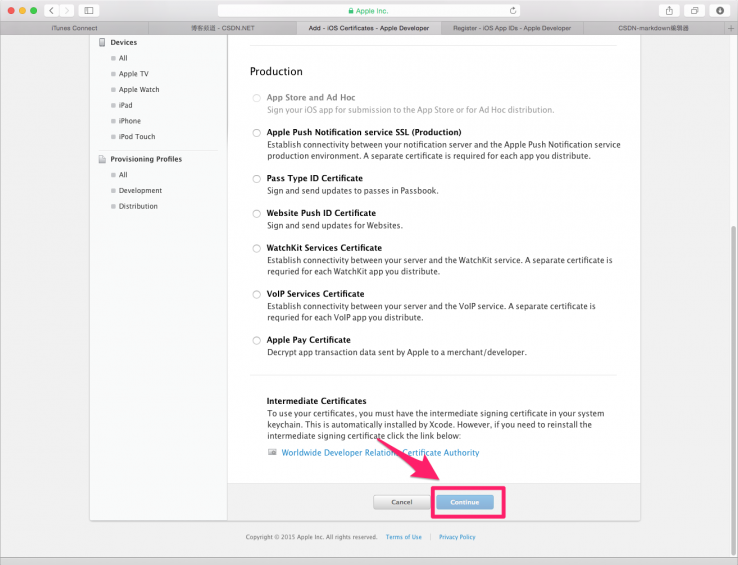Viewport: 738px width, 565px height.
Task: Add a new tab with plus button
Action: click(x=731, y=28)
